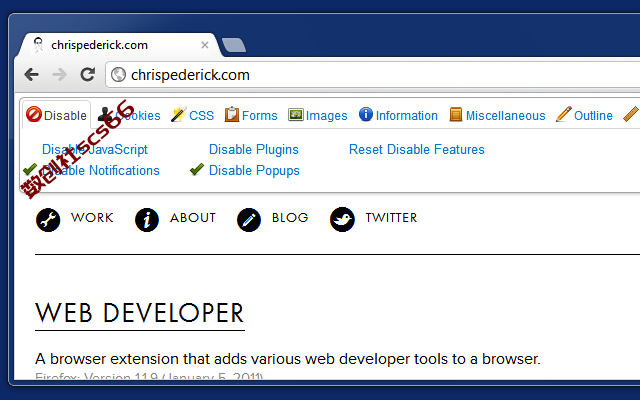This screenshot has height=400, width=640.
Task: Click the Images picture icon
Action: [296, 115]
